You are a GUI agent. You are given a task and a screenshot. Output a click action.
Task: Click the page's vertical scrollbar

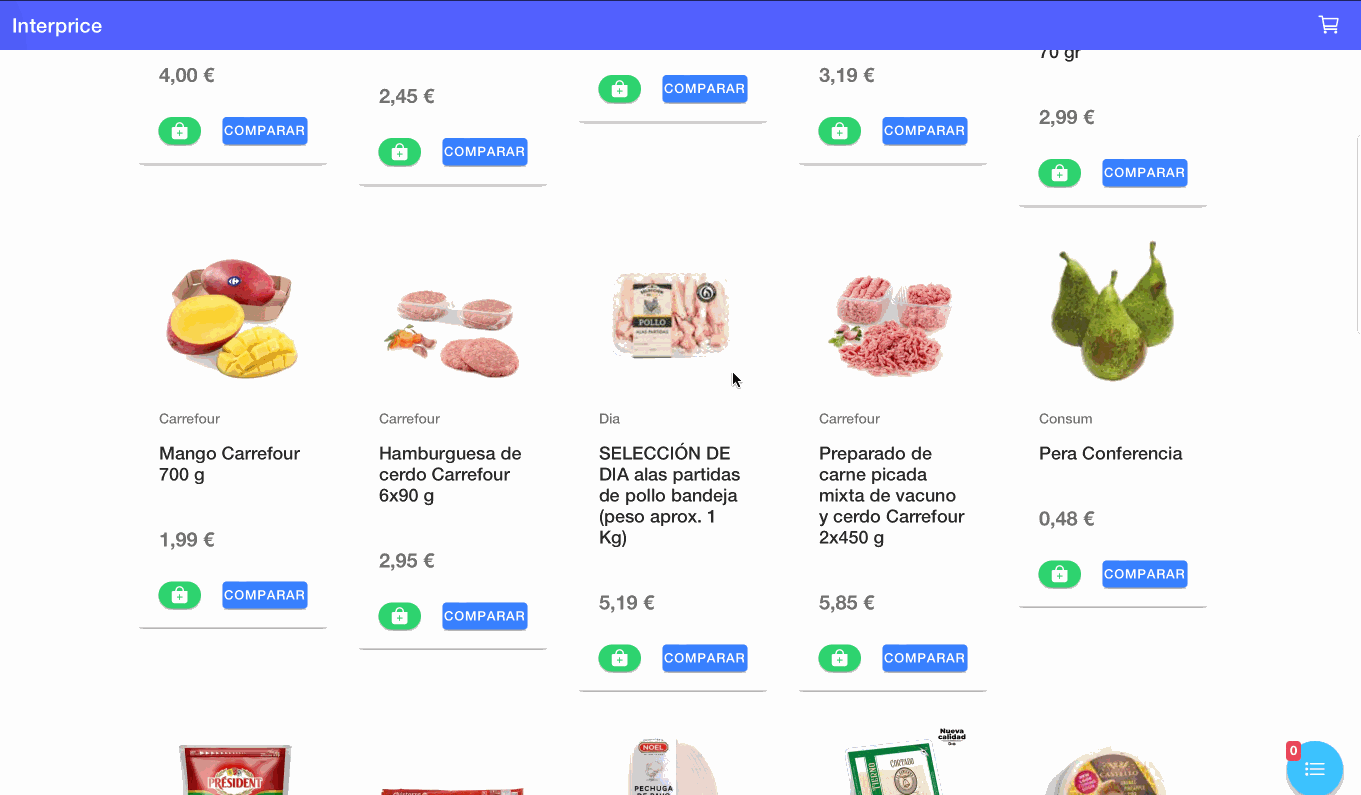point(1357,233)
